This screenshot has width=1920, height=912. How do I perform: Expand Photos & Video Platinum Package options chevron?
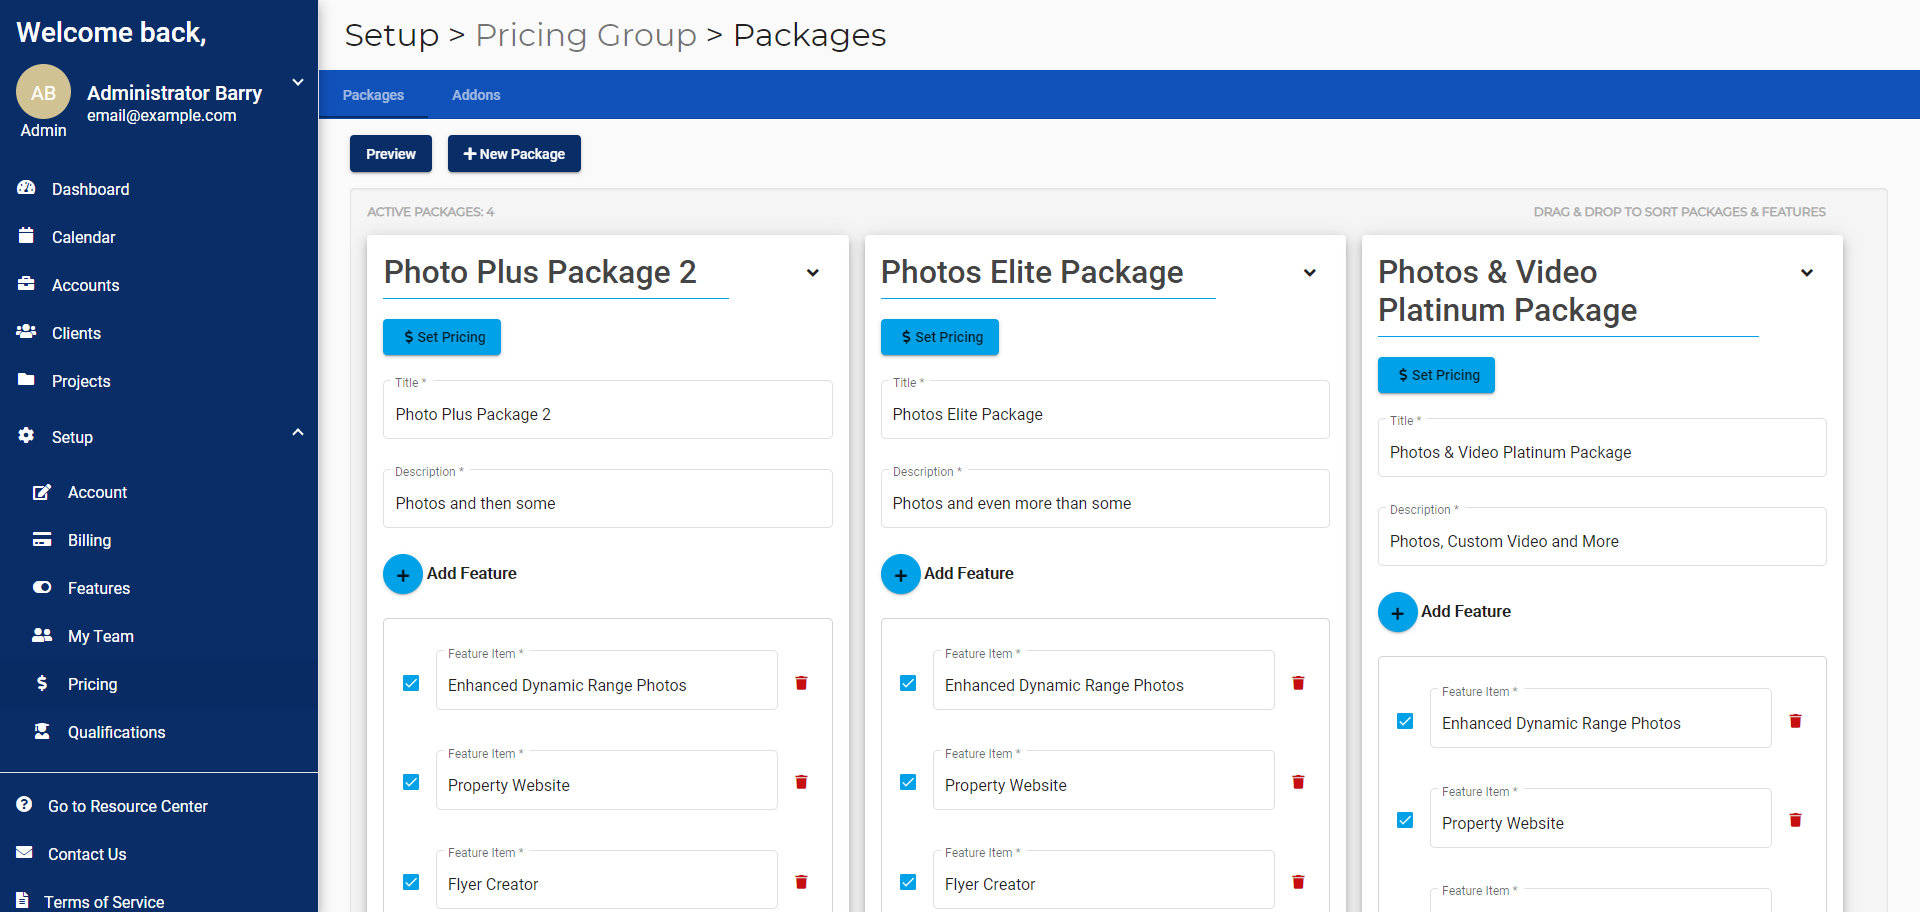pos(1807,272)
